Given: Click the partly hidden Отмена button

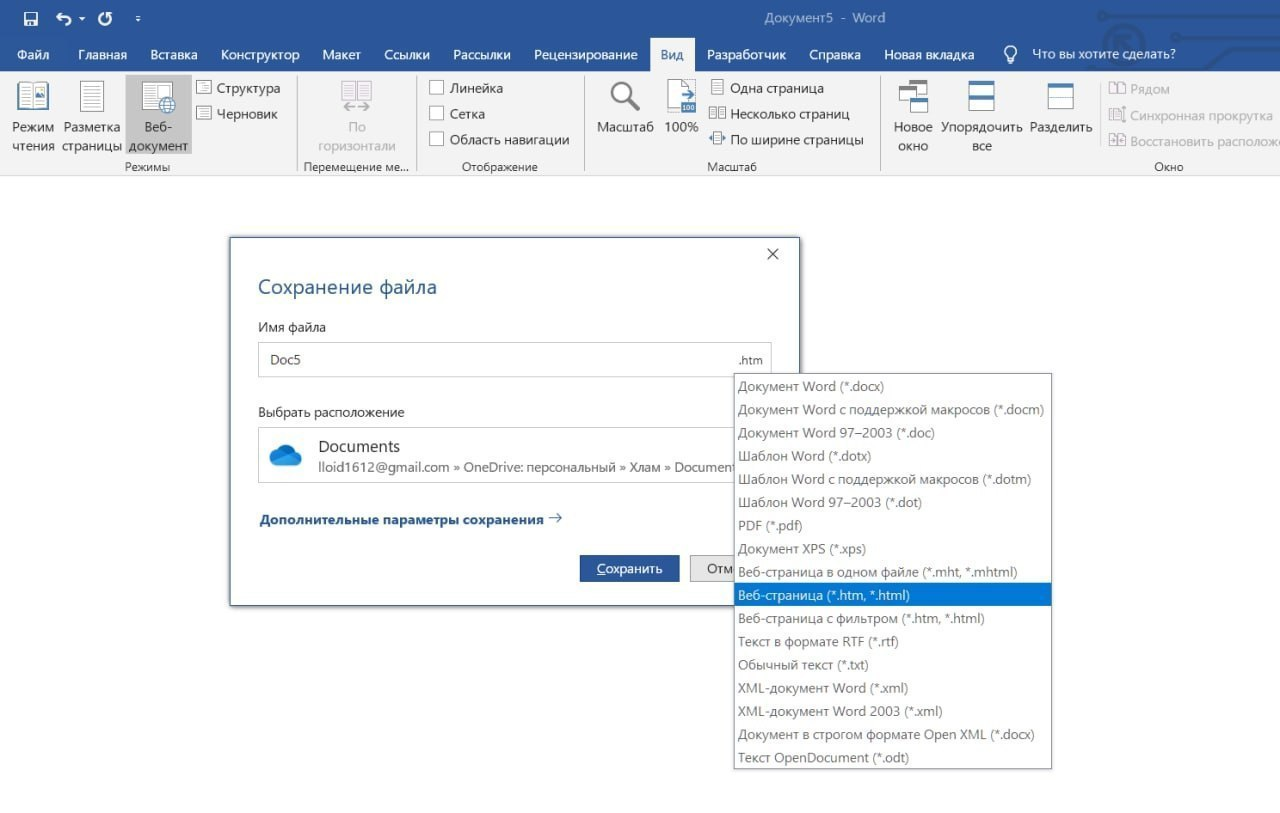Looking at the screenshot, I should [712, 569].
